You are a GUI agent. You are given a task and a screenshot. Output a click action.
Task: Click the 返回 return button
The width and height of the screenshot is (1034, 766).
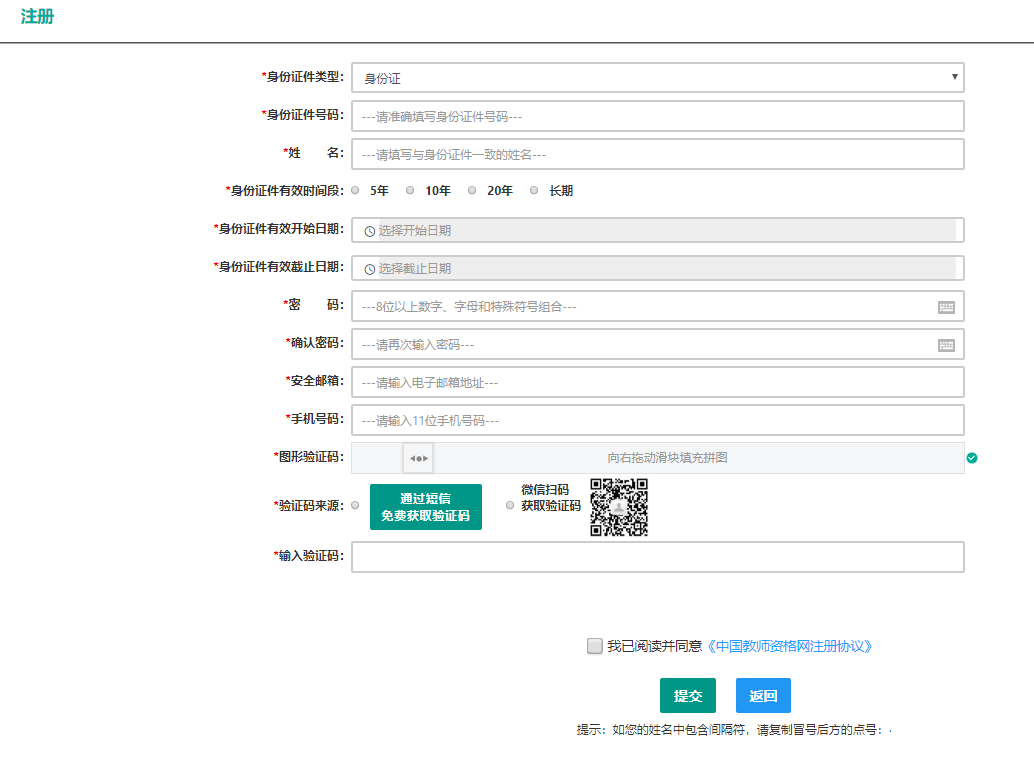[x=761, y=695]
